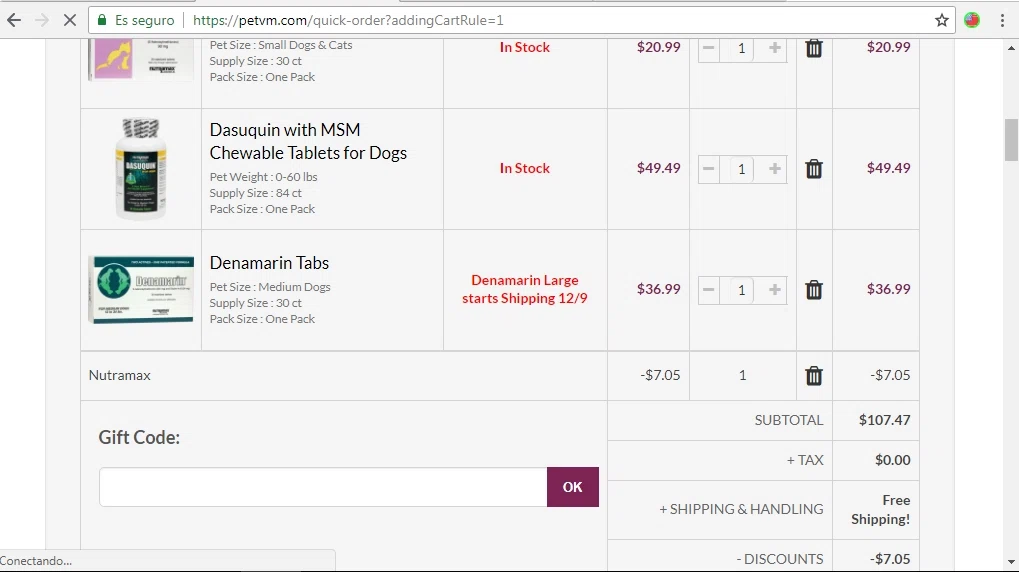Click the Denamarin box thumbnail
The image size is (1019, 572).
pos(141,289)
